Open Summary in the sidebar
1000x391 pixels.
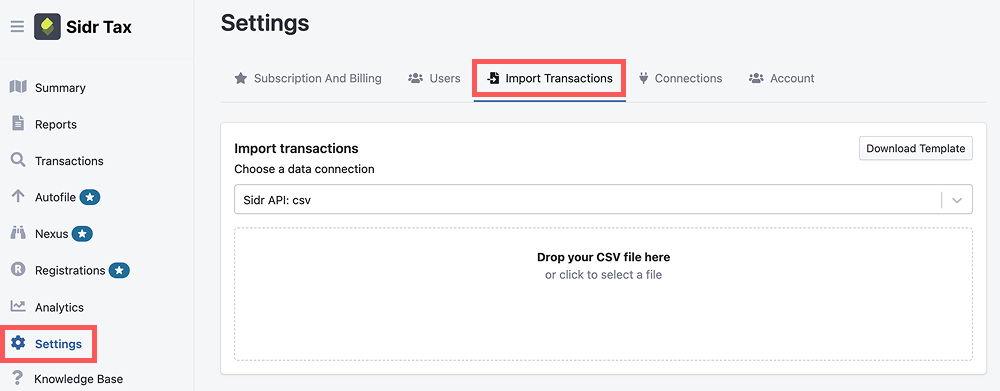click(x=60, y=88)
